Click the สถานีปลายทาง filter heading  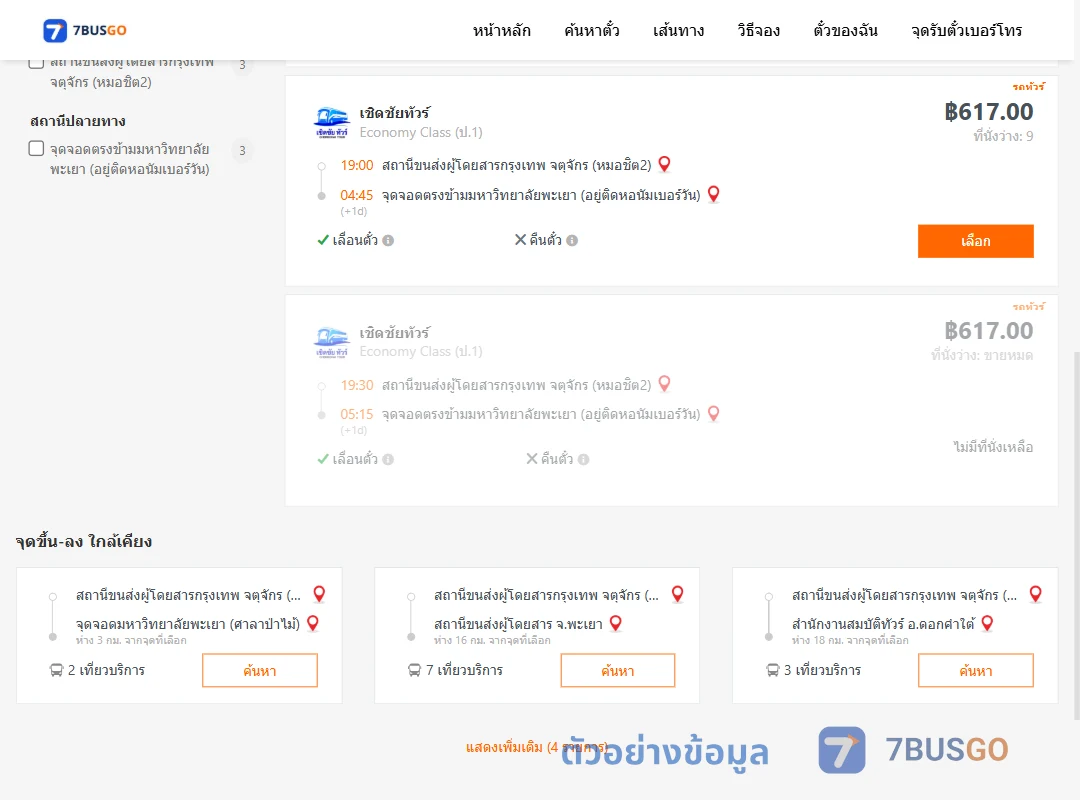point(78,121)
